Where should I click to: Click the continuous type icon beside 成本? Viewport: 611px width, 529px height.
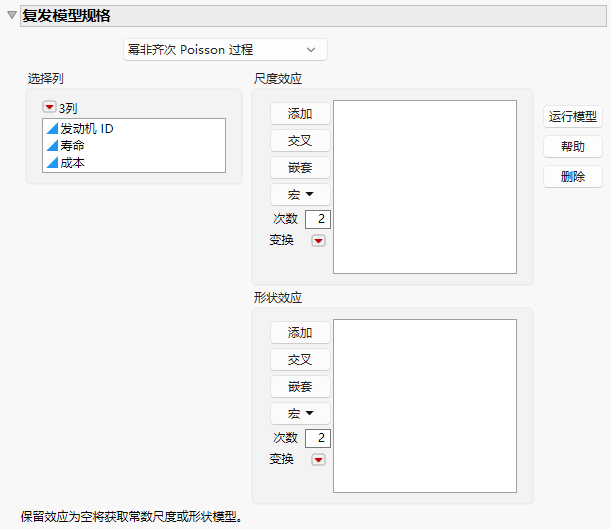click(52, 163)
